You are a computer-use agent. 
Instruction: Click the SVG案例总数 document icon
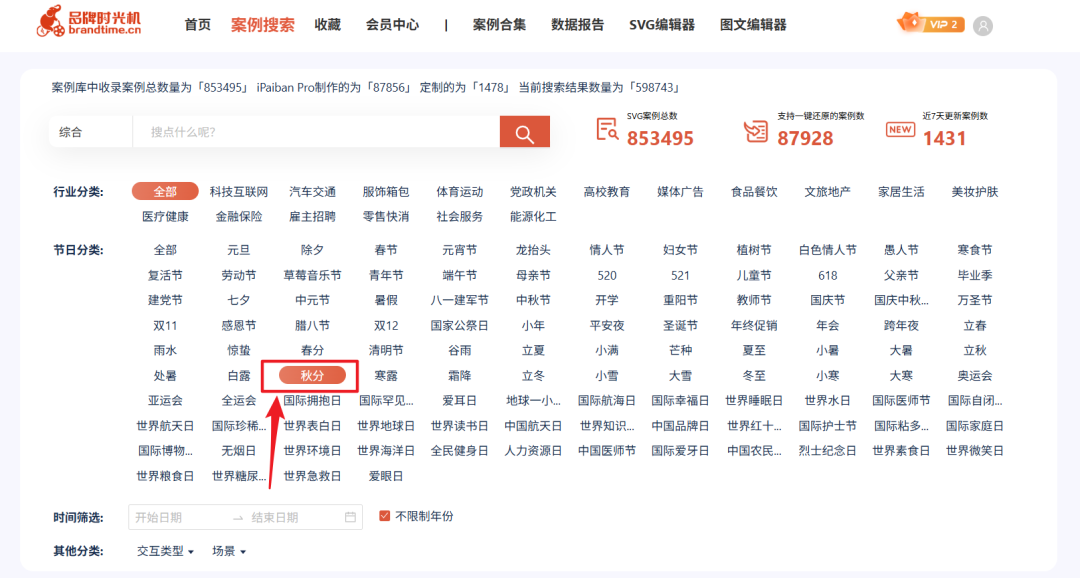(608, 129)
